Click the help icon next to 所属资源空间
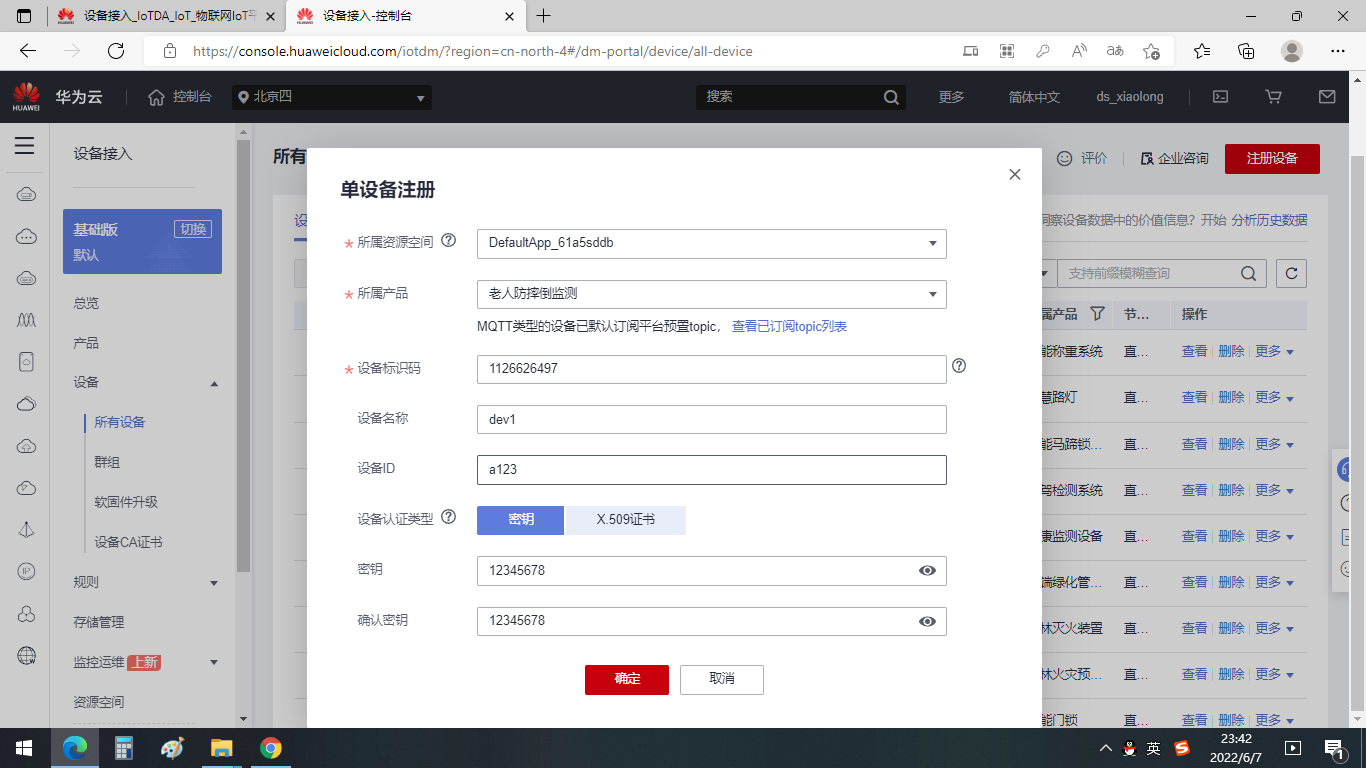Viewport: 1366px width, 768px height. (448, 240)
